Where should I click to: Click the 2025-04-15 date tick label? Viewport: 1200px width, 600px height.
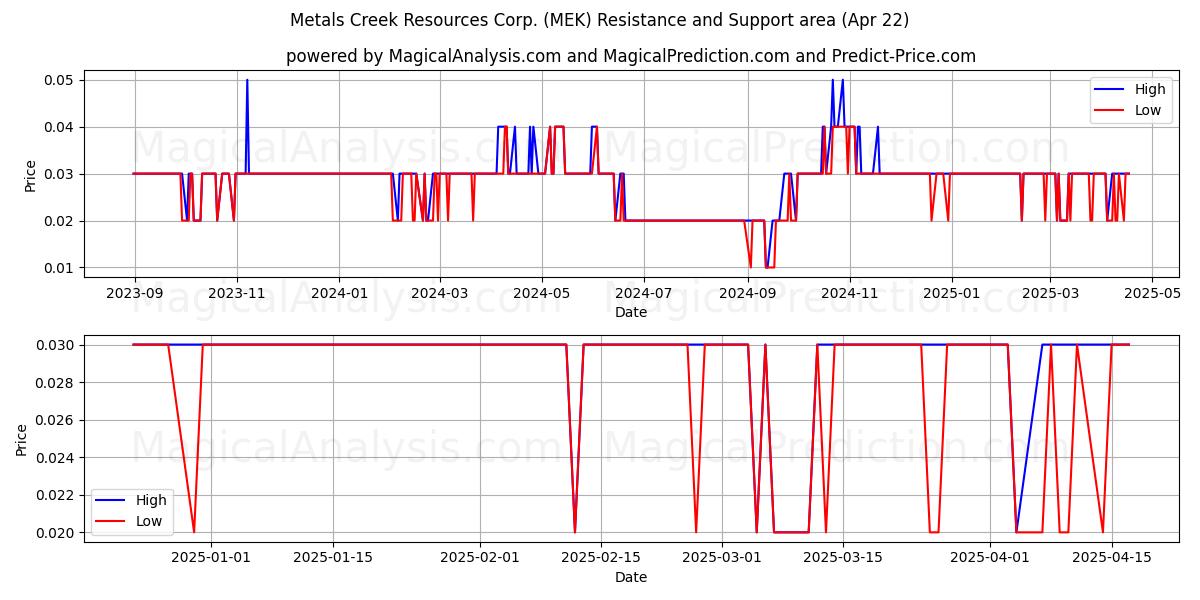1112,558
